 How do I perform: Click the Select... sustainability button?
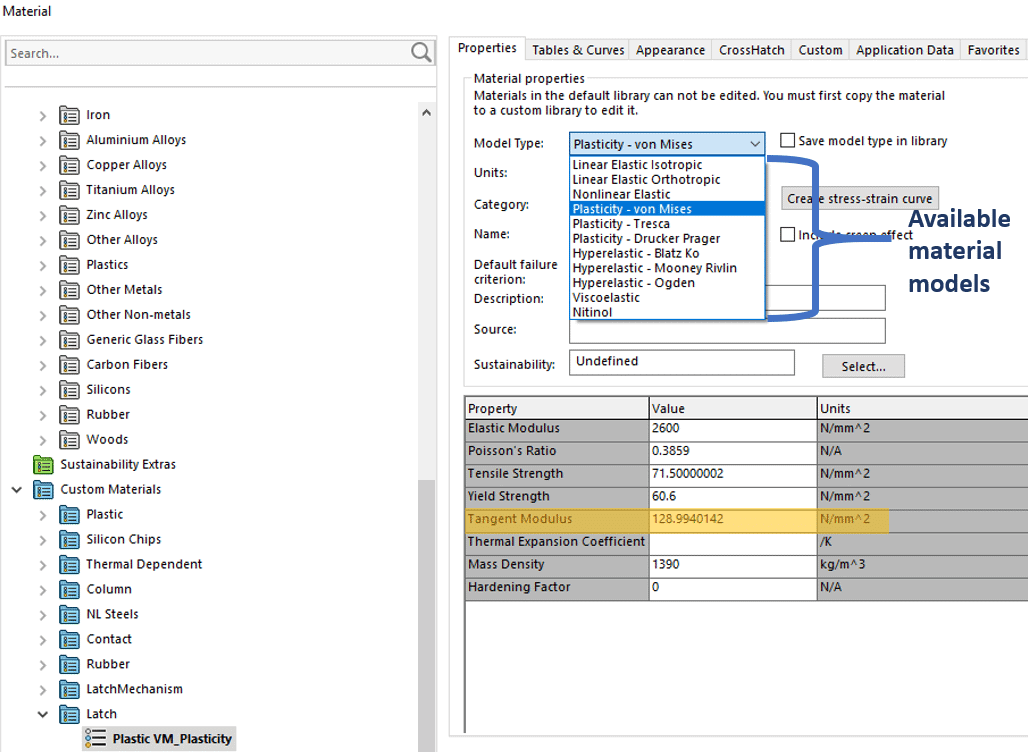click(863, 366)
